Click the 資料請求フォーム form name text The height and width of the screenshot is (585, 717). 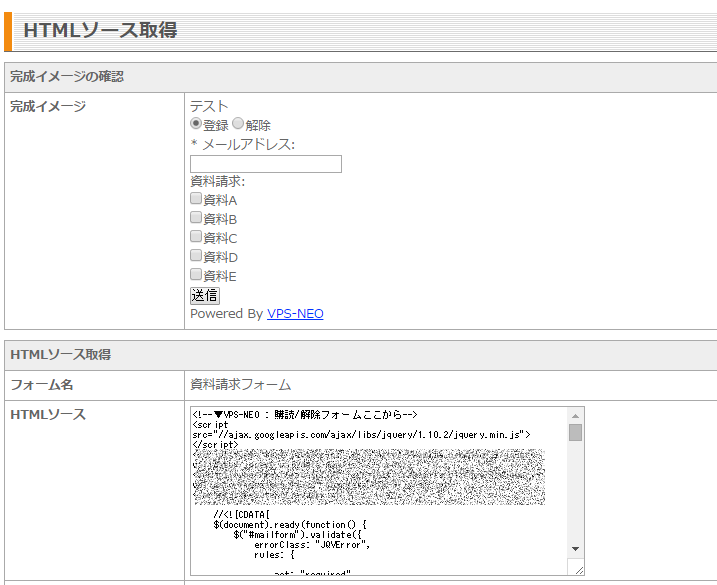click(241, 384)
